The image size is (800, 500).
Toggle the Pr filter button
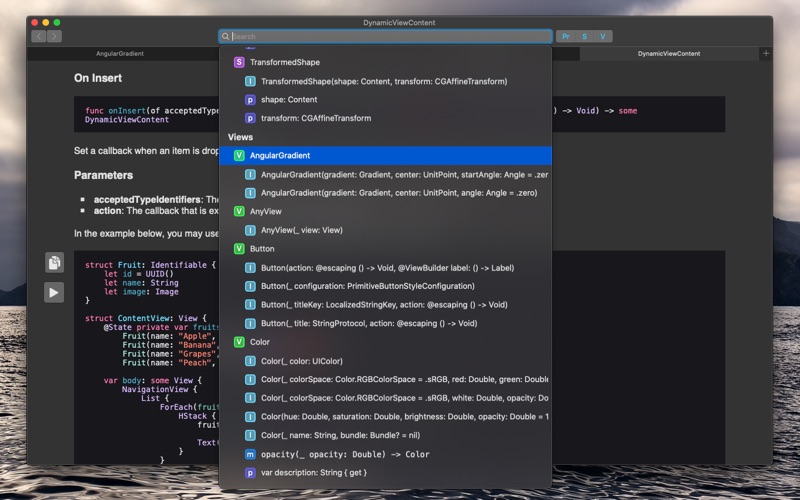coord(566,36)
